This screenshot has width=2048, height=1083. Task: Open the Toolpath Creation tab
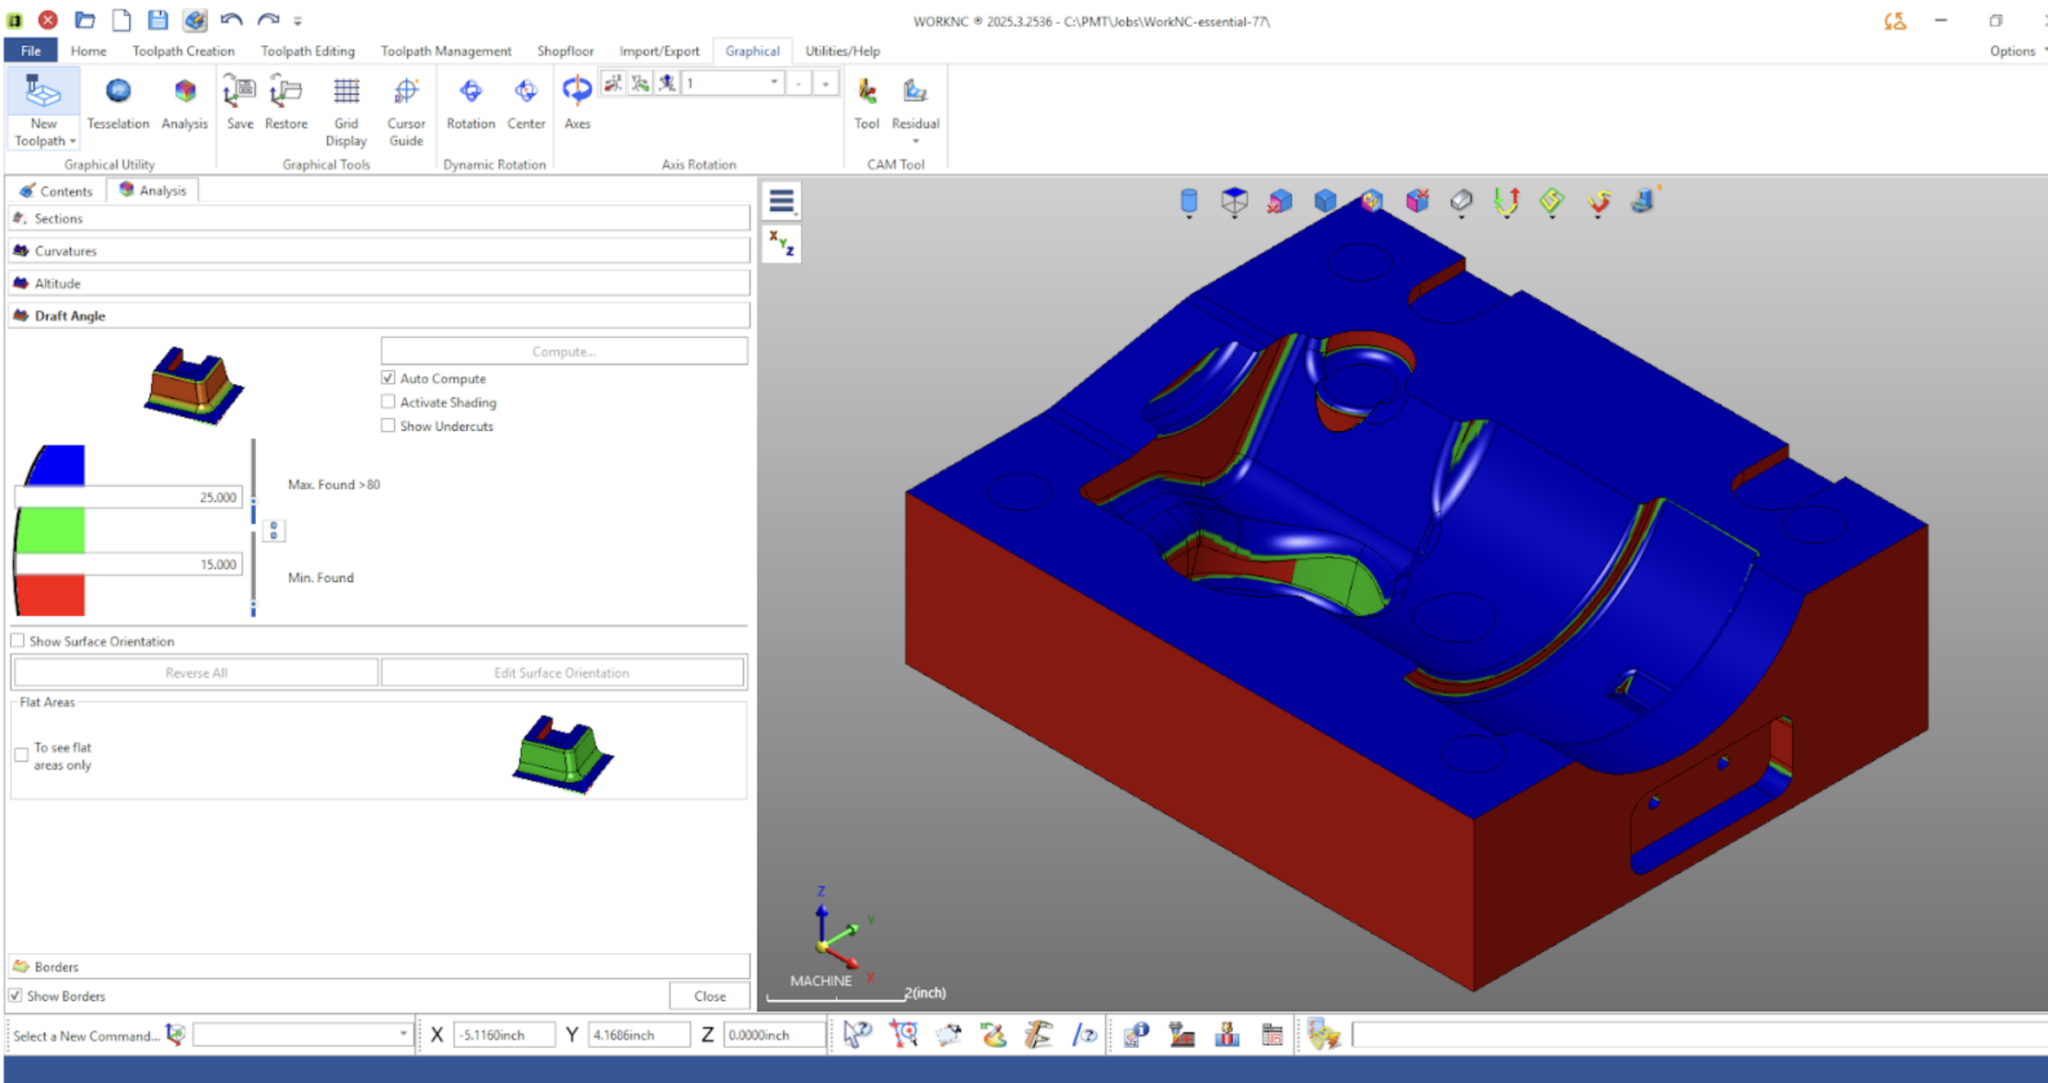[x=183, y=51]
